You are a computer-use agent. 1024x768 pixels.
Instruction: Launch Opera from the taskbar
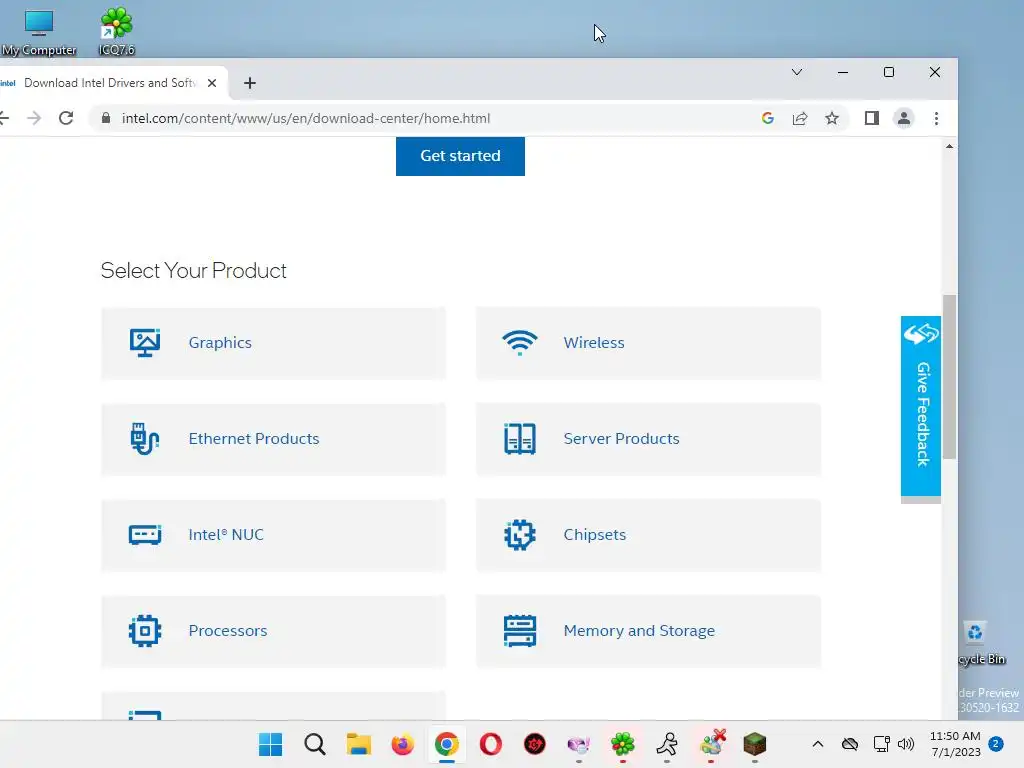coord(490,744)
